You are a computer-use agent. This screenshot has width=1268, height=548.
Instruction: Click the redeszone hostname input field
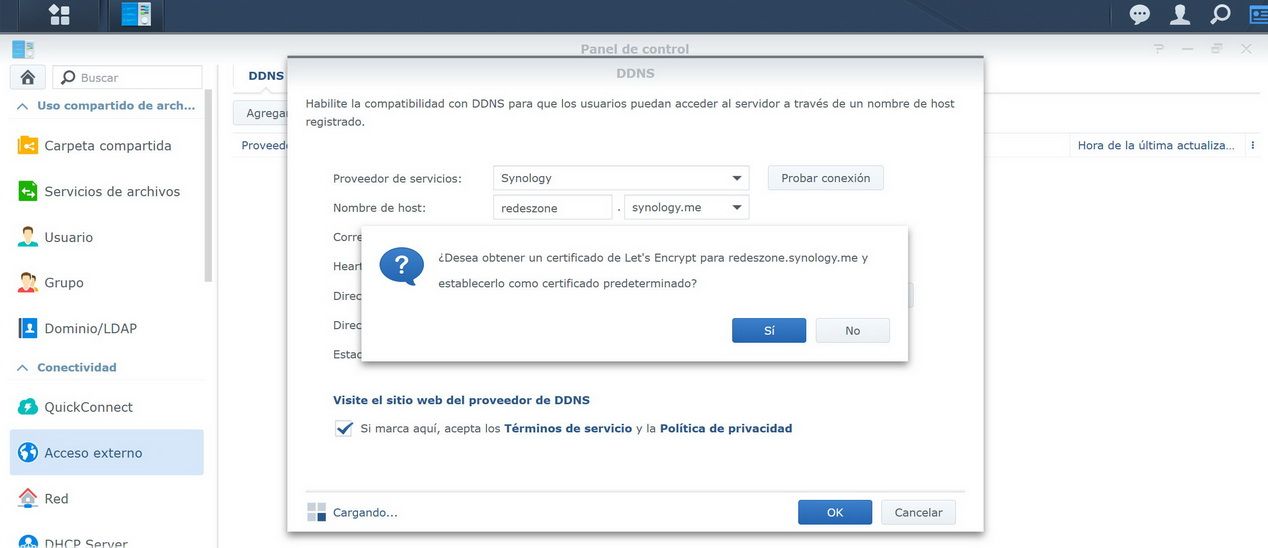(552, 207)
